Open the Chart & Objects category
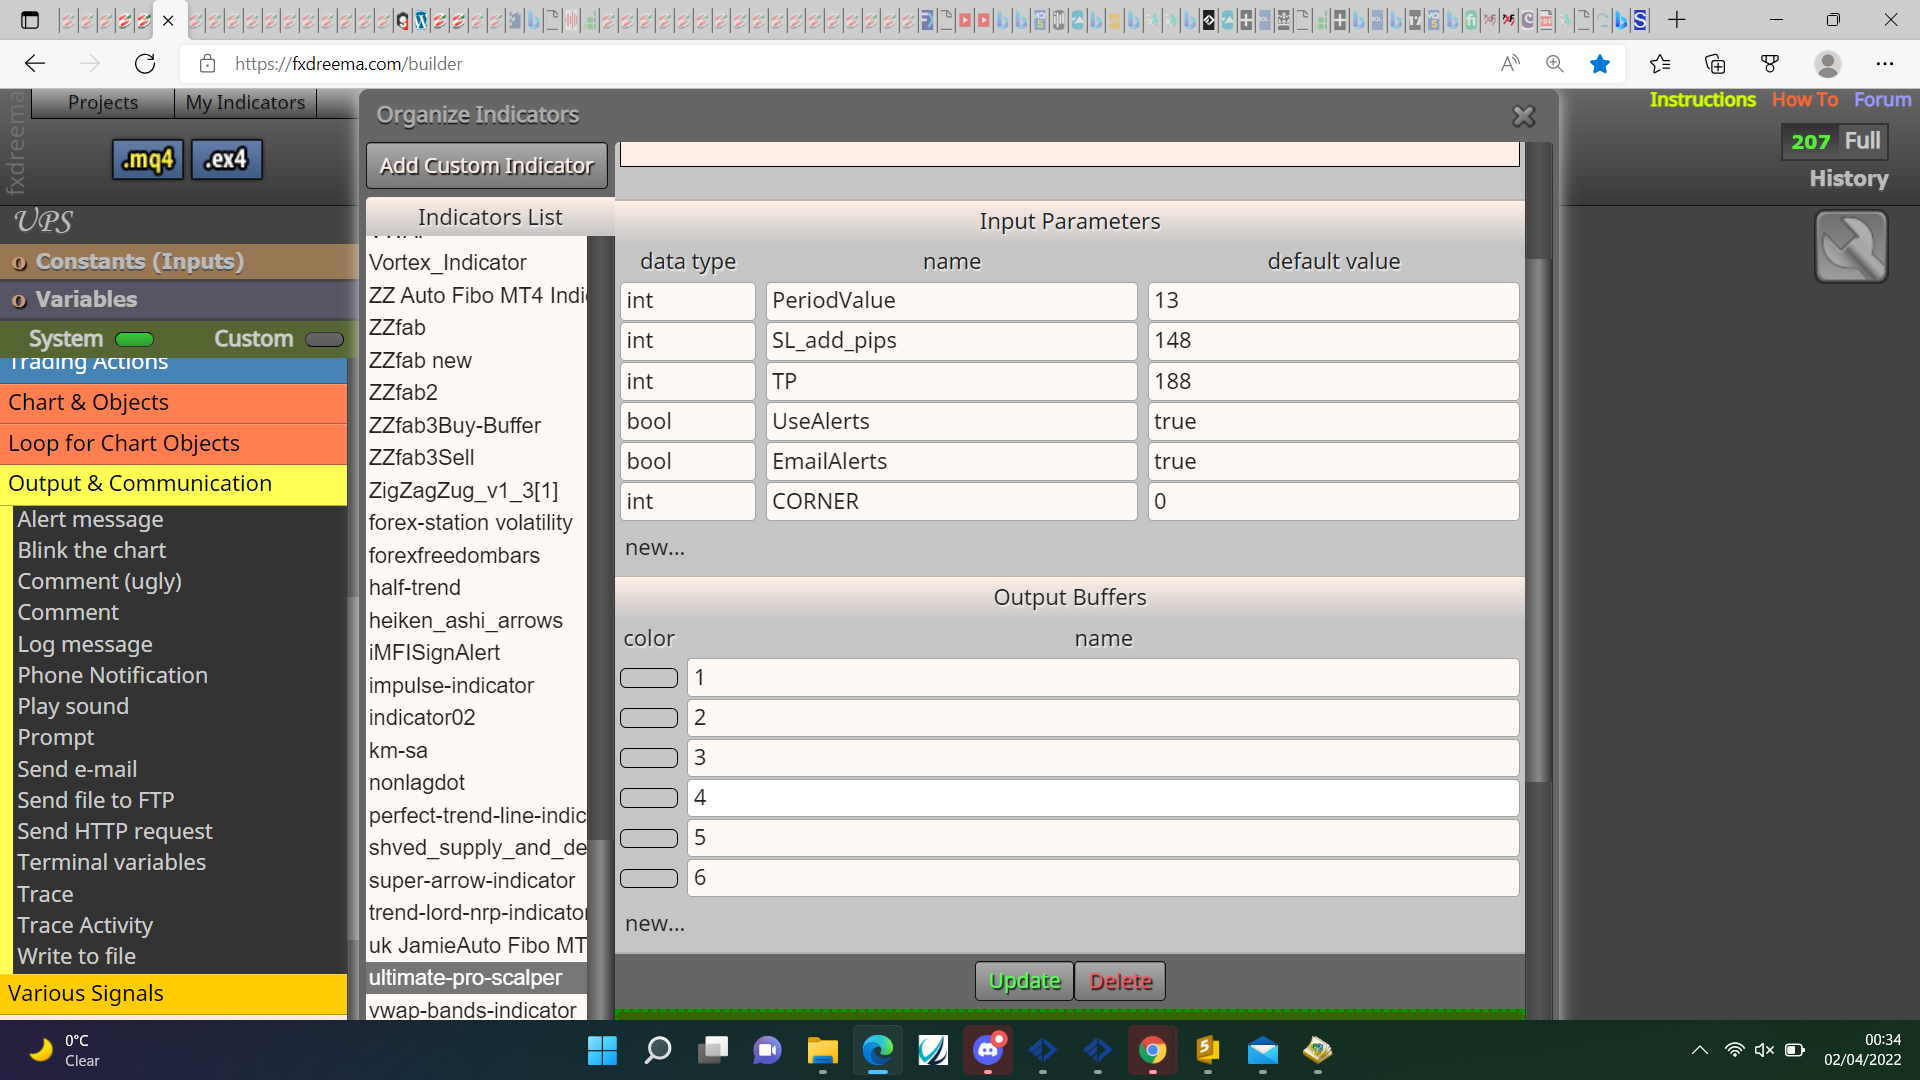Screen dimensions: 1920x1080 tap(173, 403)
